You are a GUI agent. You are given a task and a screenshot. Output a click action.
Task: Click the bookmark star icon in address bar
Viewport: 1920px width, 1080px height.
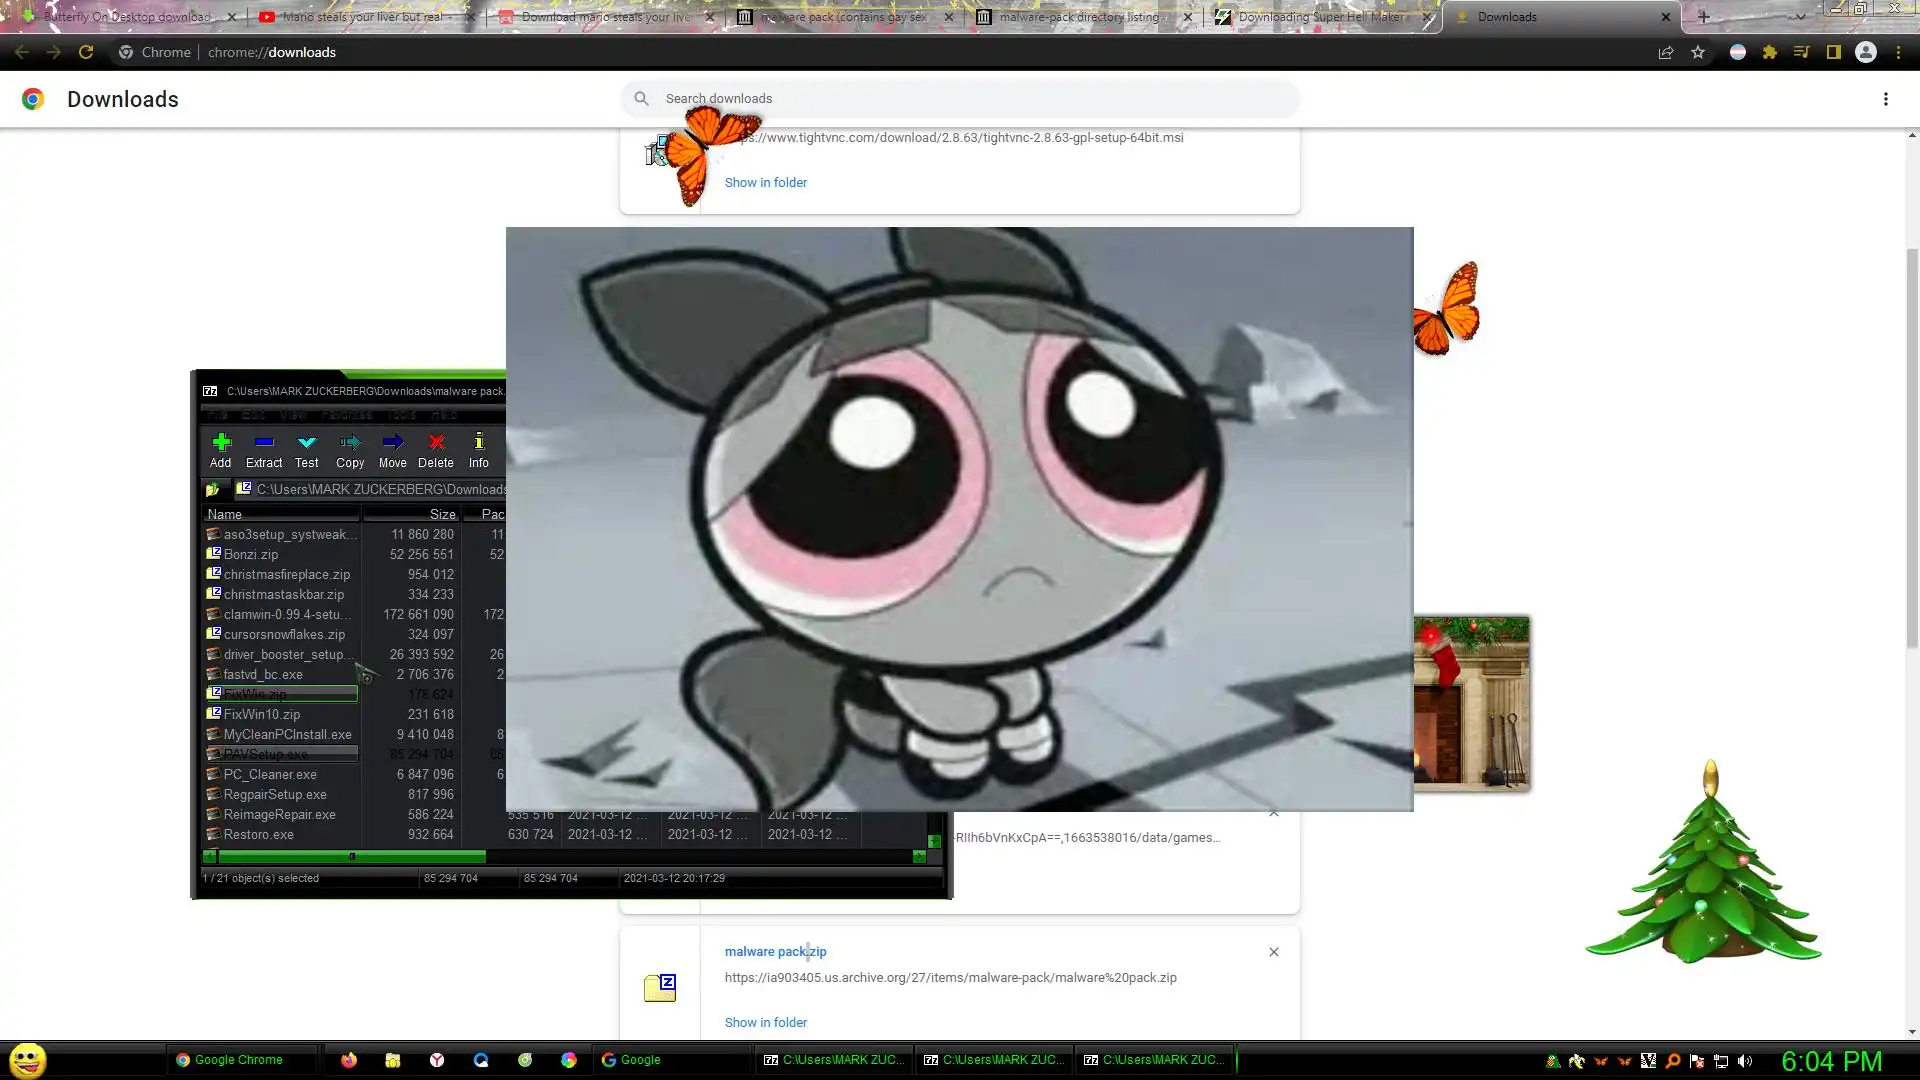(x=1698, y=52)
